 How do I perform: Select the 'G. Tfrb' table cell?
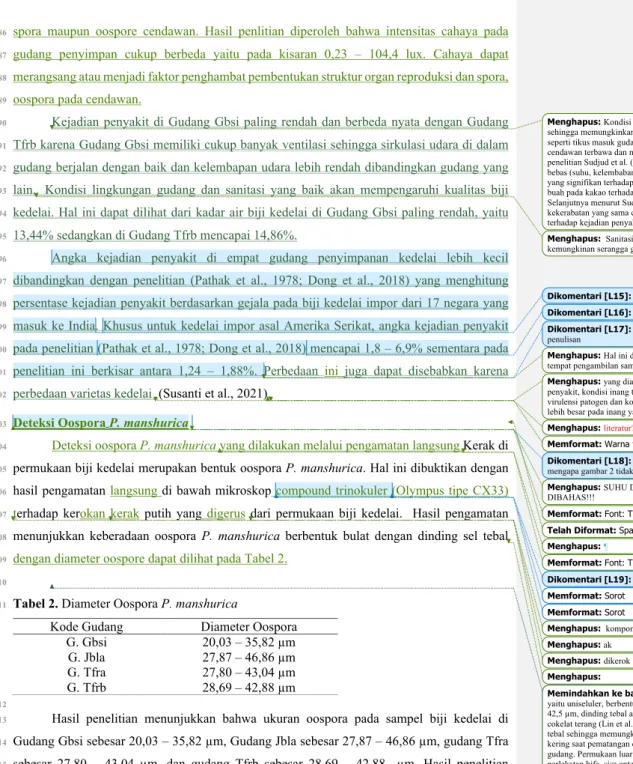click(86, 688)
